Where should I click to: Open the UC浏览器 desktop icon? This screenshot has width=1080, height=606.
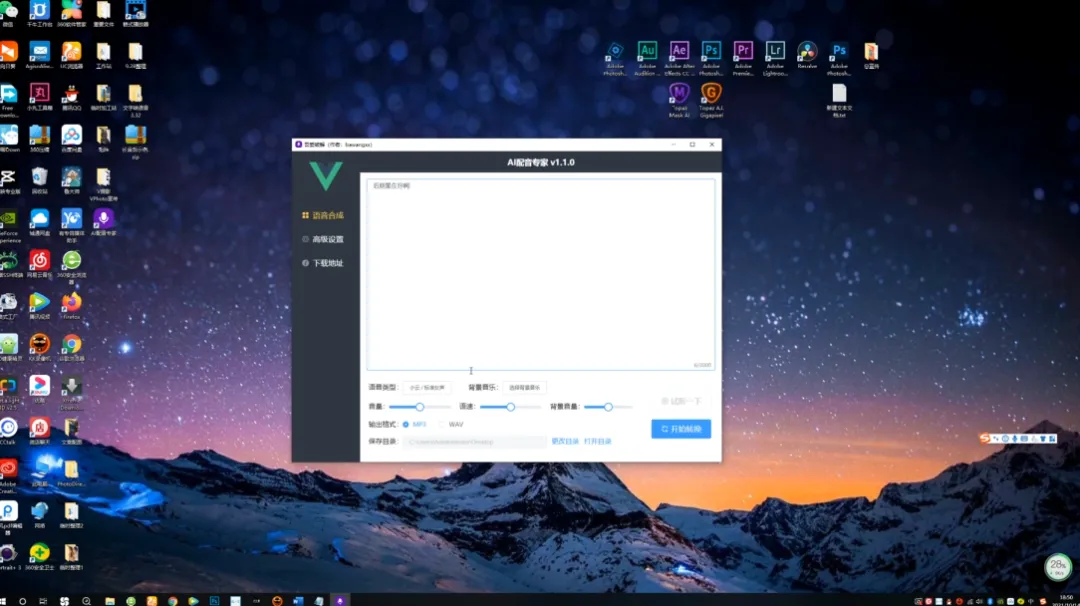71,56
